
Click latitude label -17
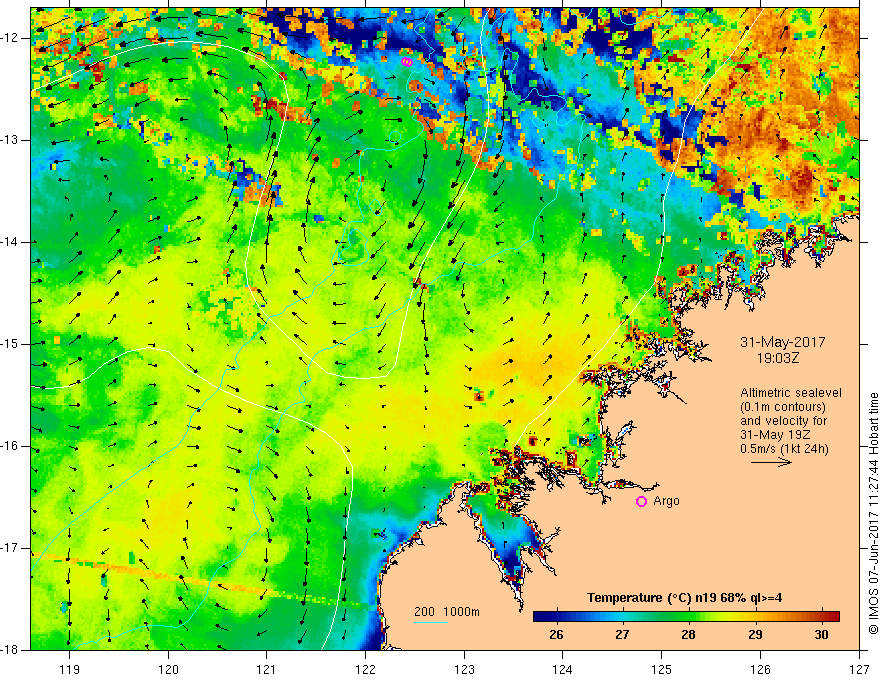pos(10,548)
